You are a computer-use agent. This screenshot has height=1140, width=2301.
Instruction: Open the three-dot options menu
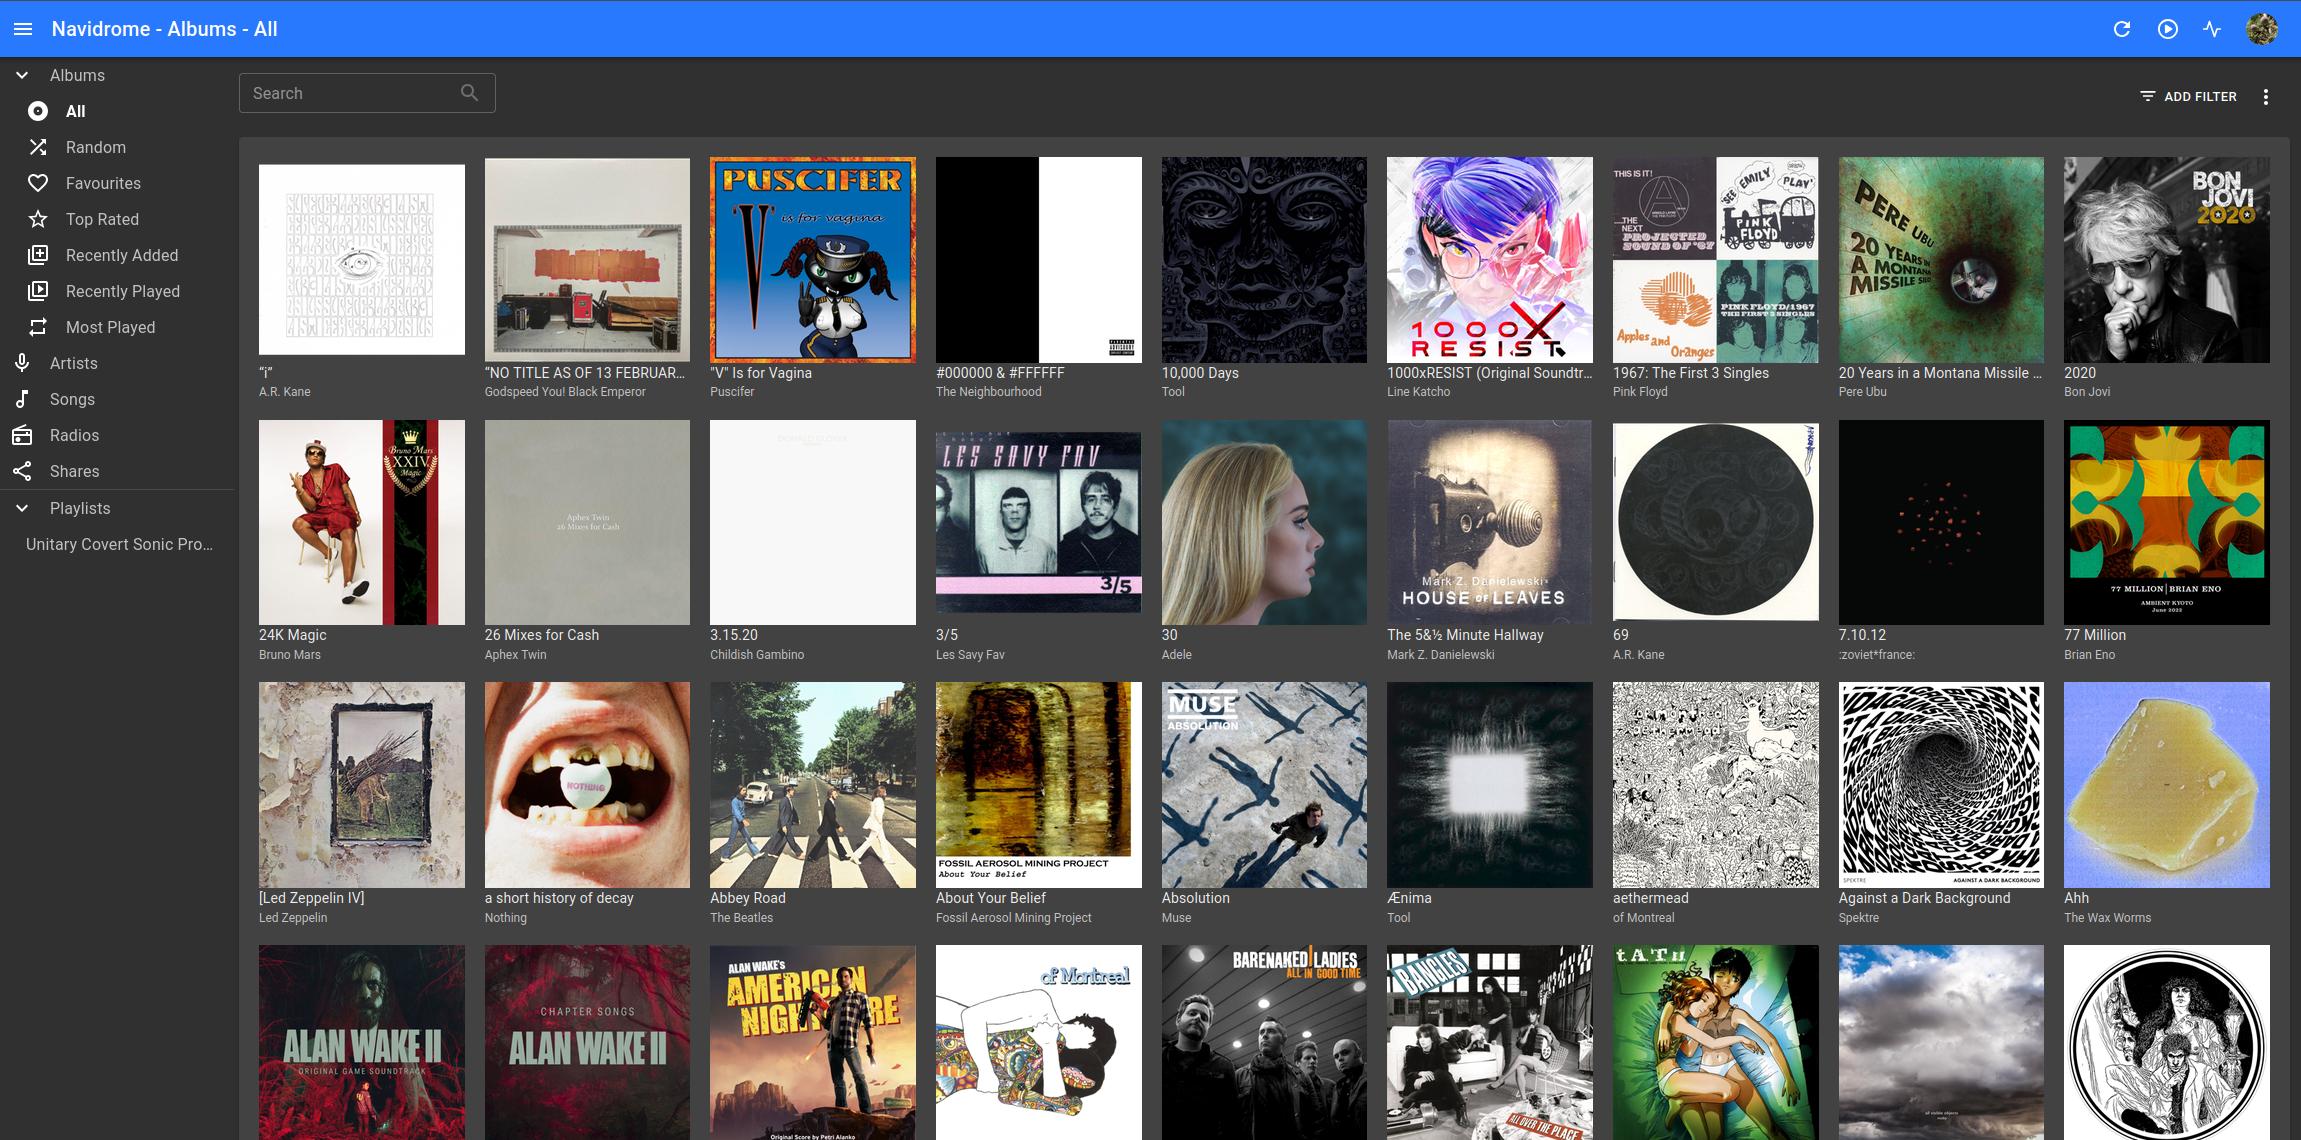pos(2266,97)
